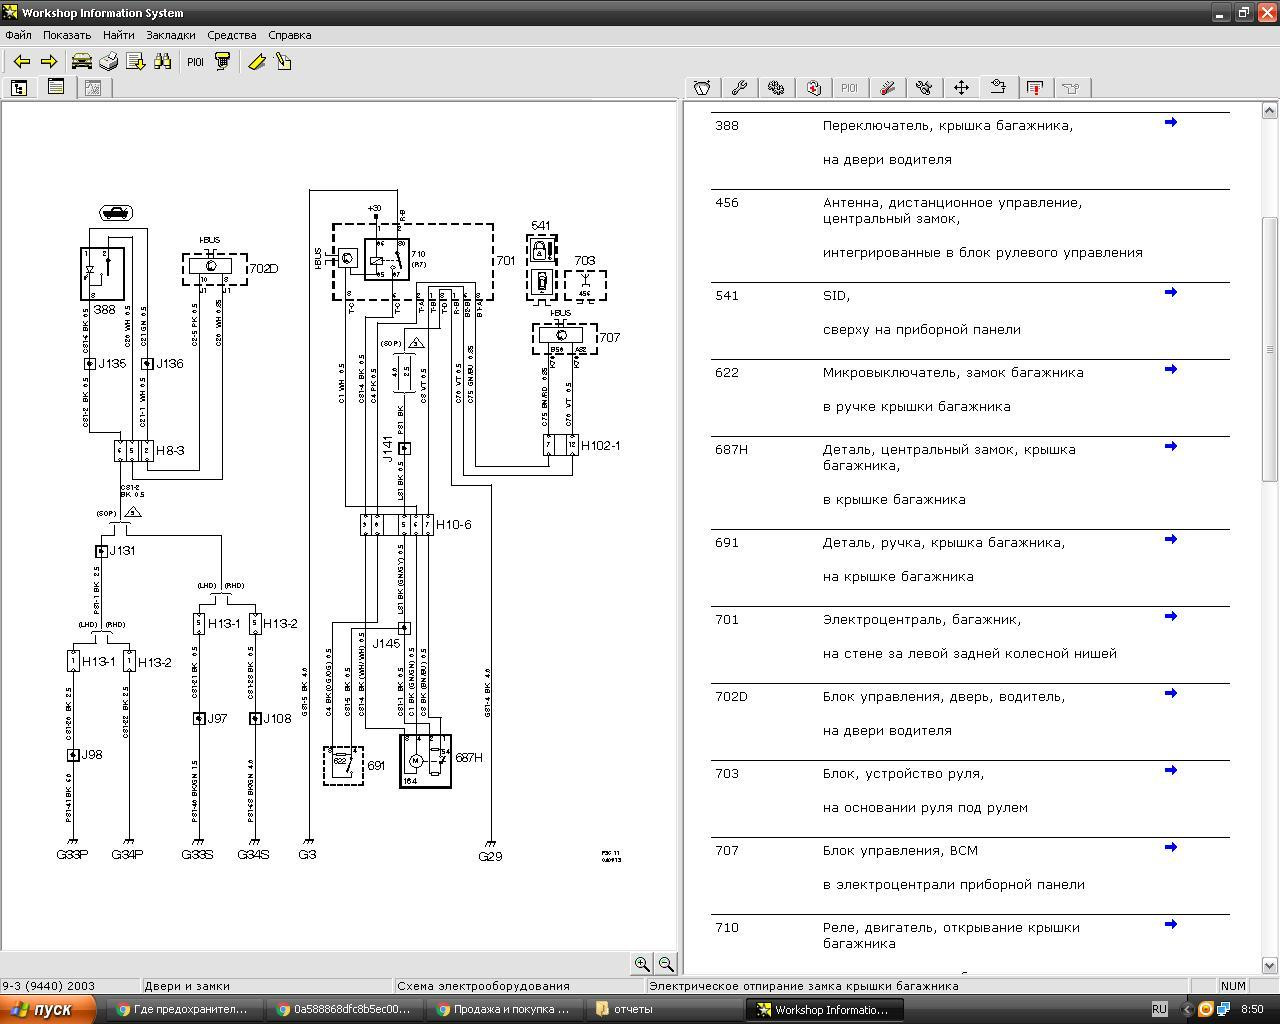Open the Файл menu
This screenshot has height=1024, width=1280.
pyautogui.click(x=18, y=35)
